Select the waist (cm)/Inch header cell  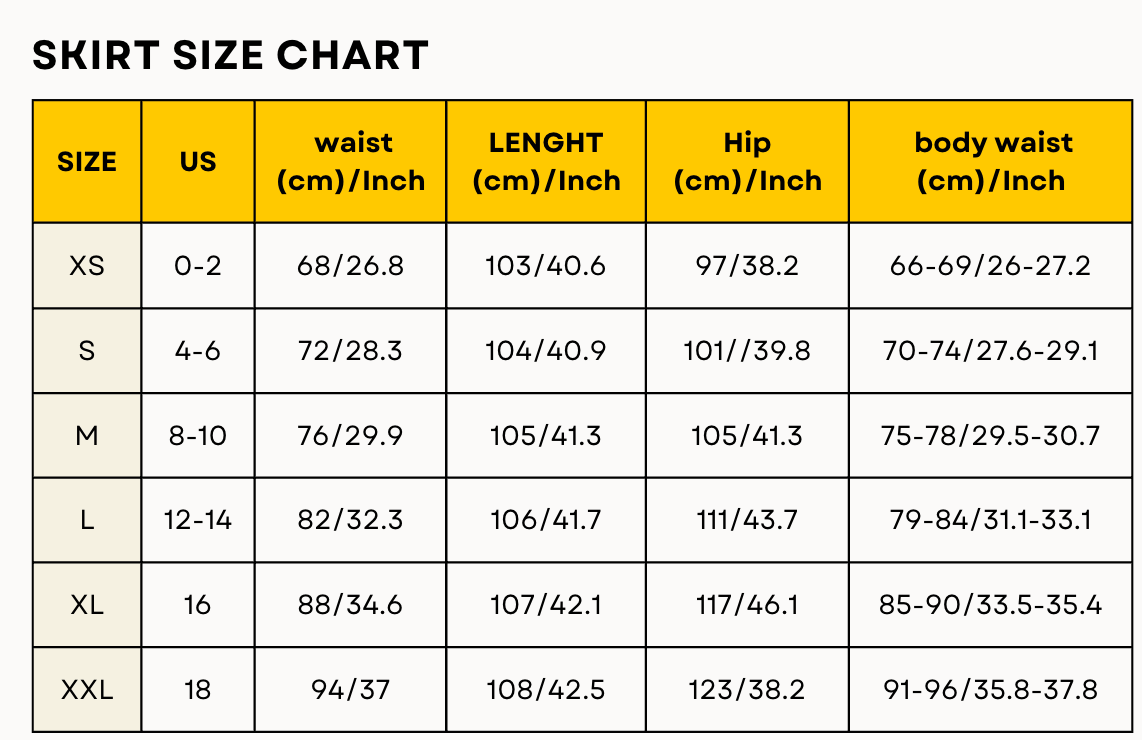pos(351,162)
